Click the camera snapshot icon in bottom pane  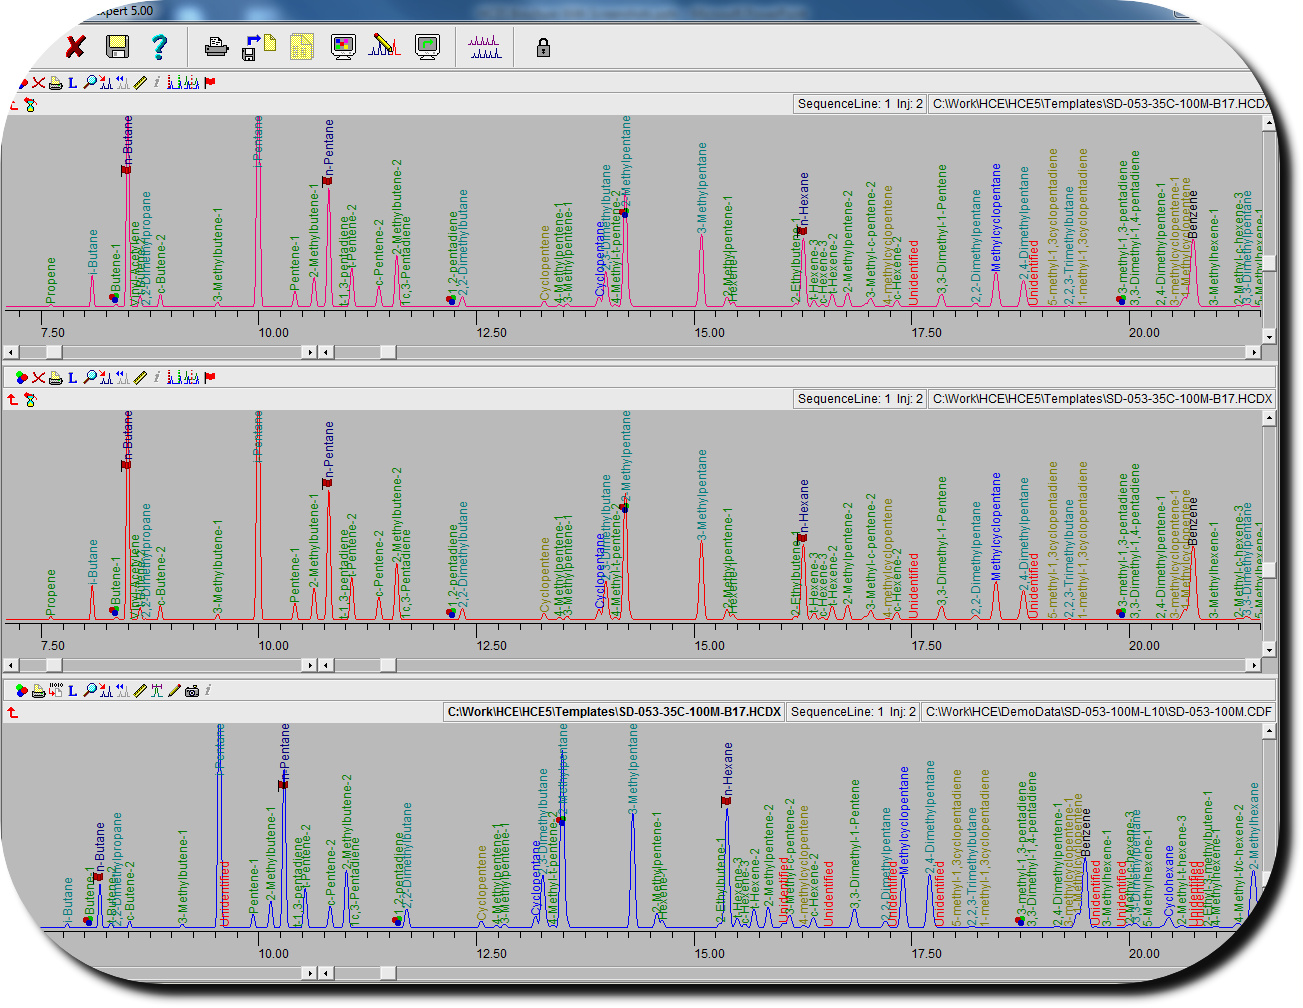tap(192, 691)
